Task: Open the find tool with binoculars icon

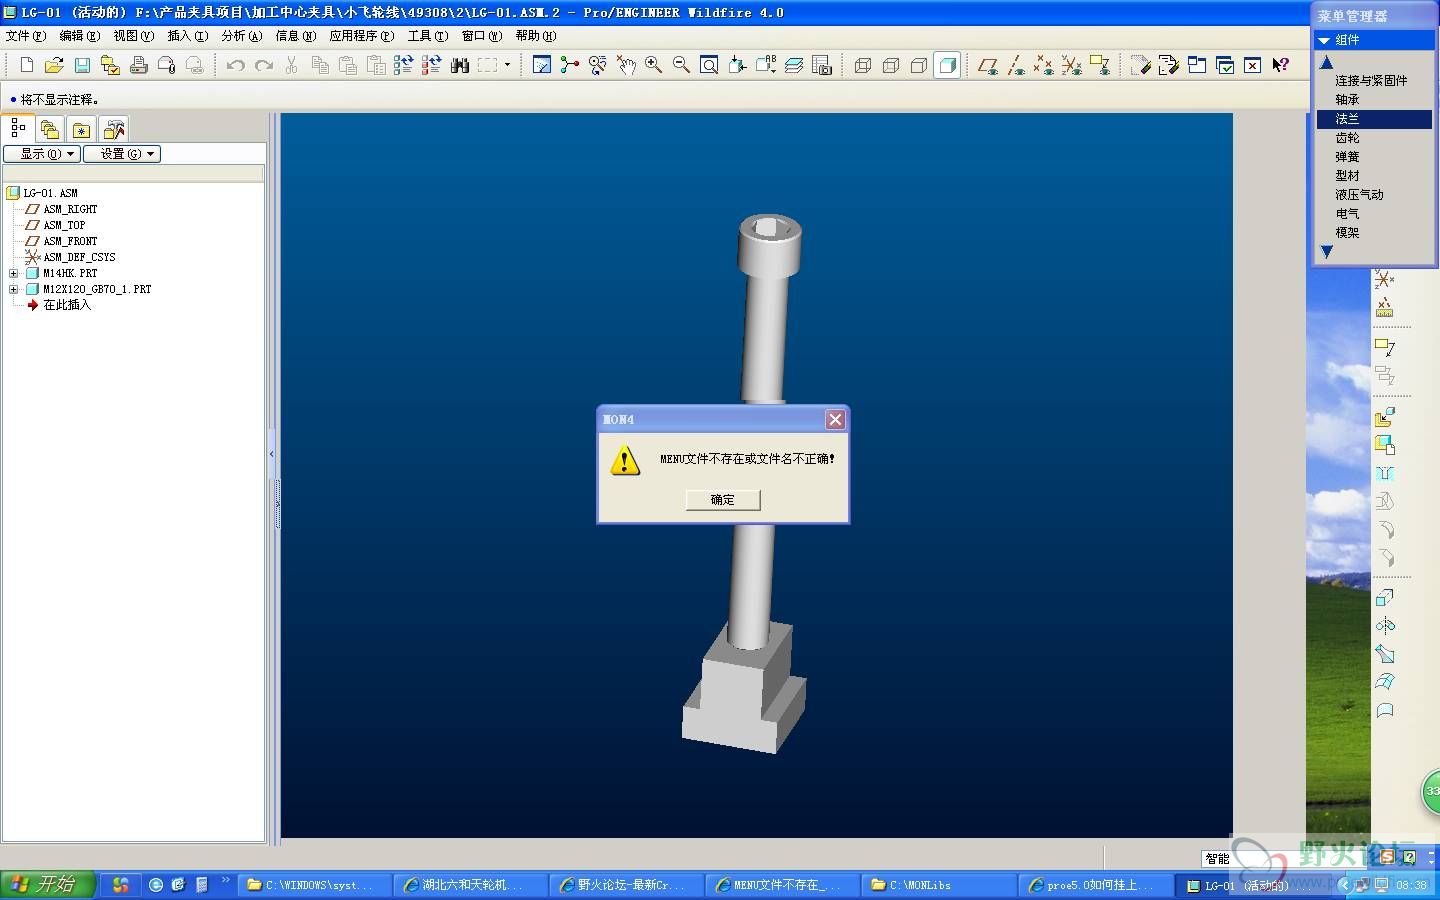Action: click(x=460, y=65)
